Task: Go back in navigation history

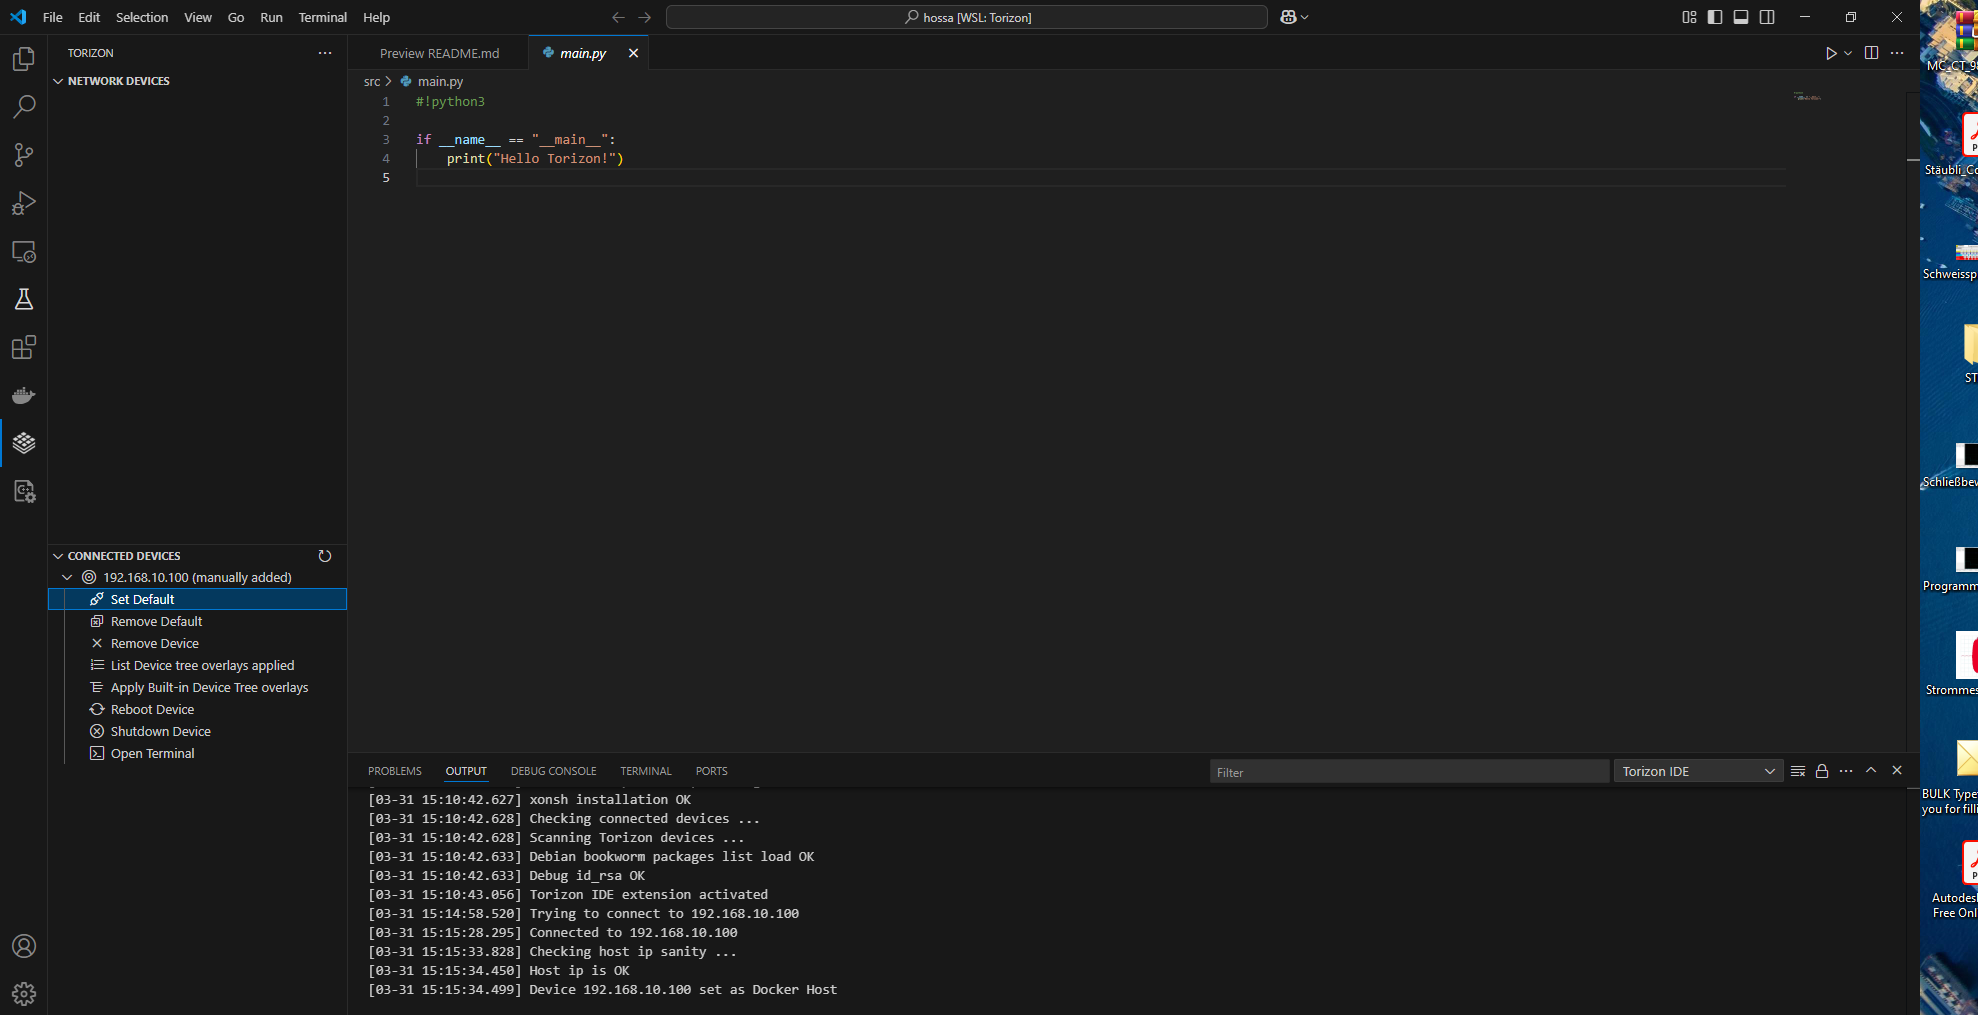Action: click(618, 17)
